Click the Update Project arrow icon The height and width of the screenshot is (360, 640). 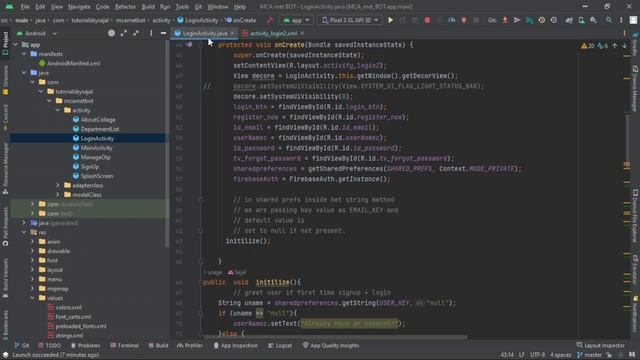coord(505,20)
